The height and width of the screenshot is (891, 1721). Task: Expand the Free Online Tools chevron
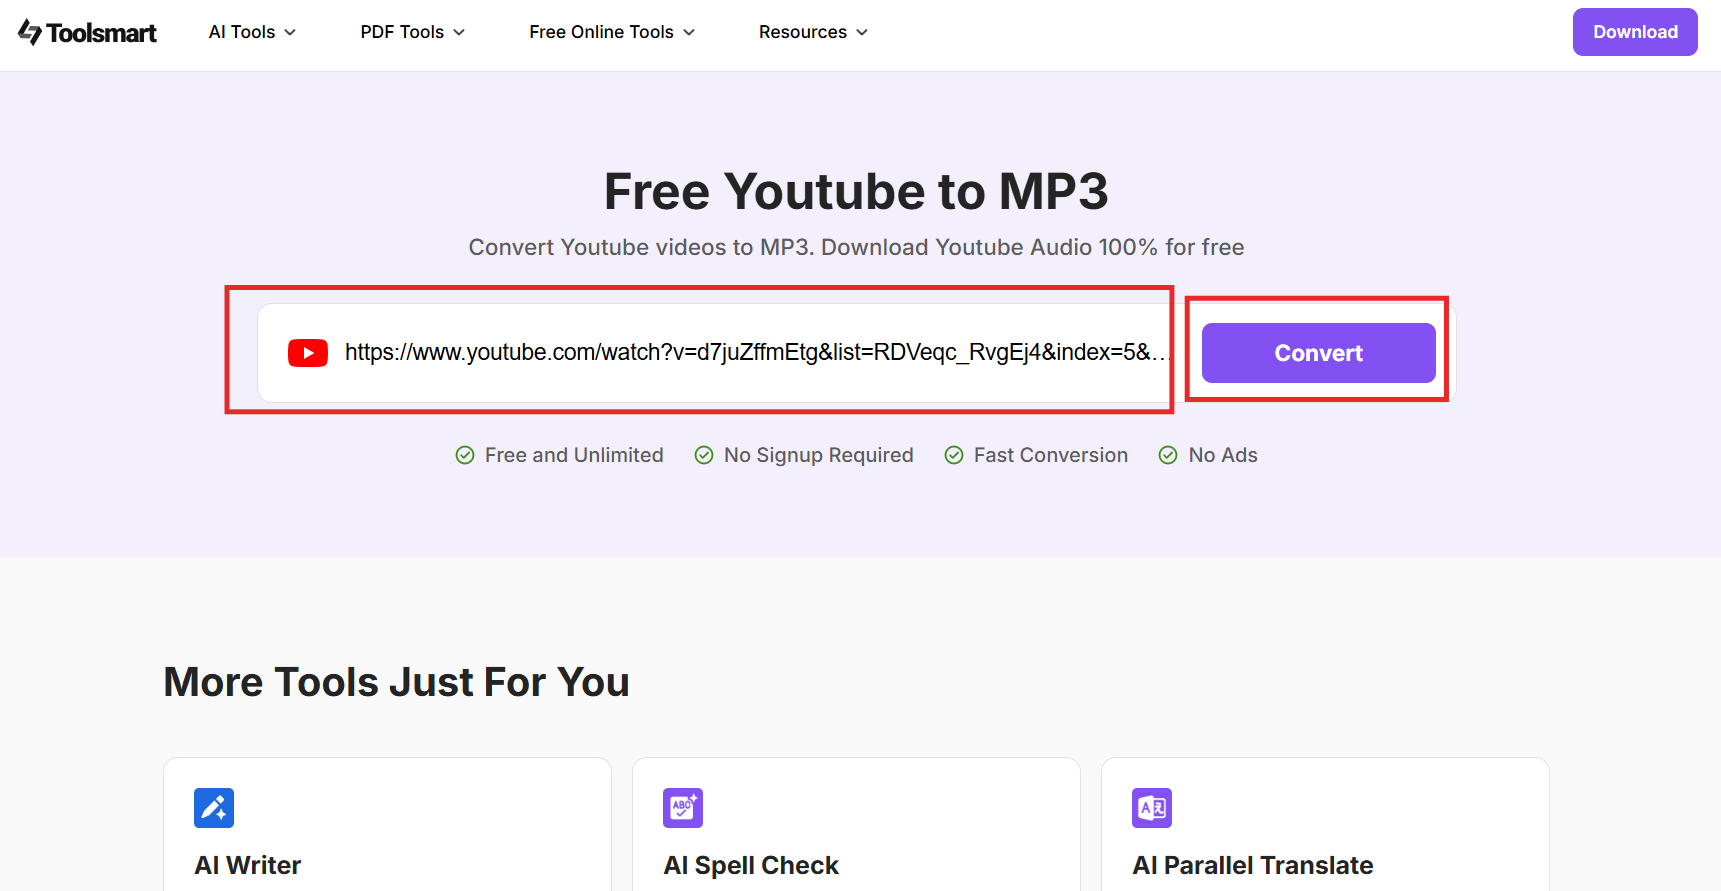[x=689, y=33]
